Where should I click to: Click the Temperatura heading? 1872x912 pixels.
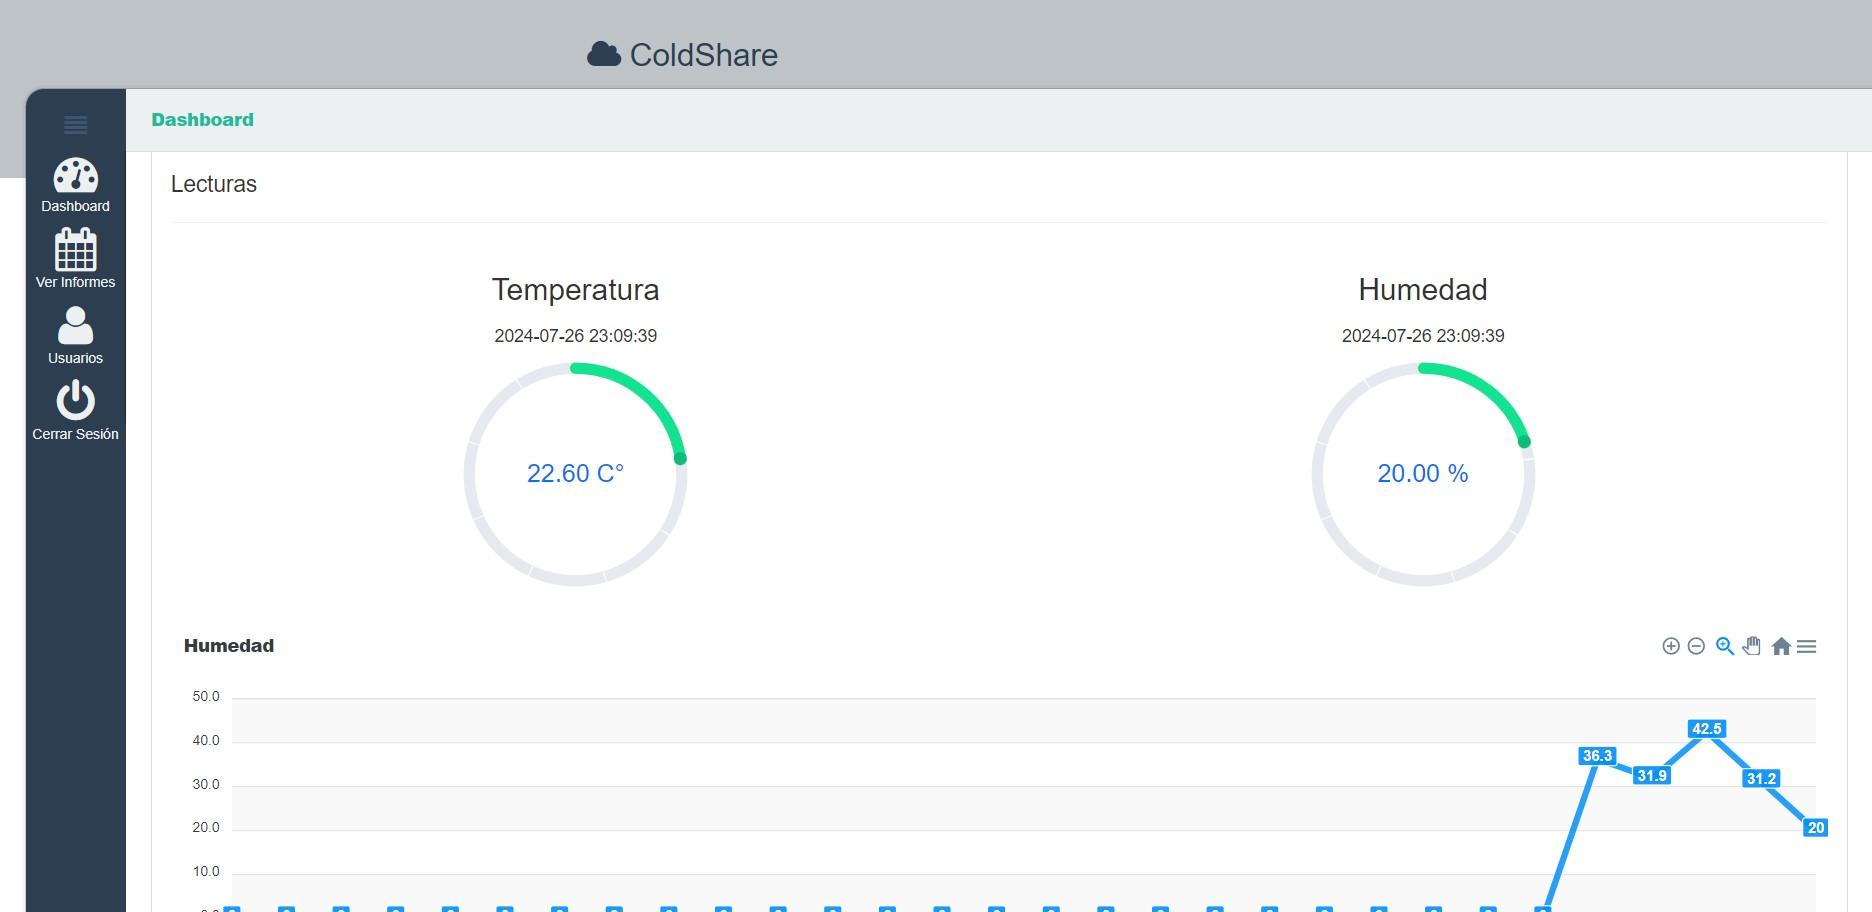tap(575, 290)
